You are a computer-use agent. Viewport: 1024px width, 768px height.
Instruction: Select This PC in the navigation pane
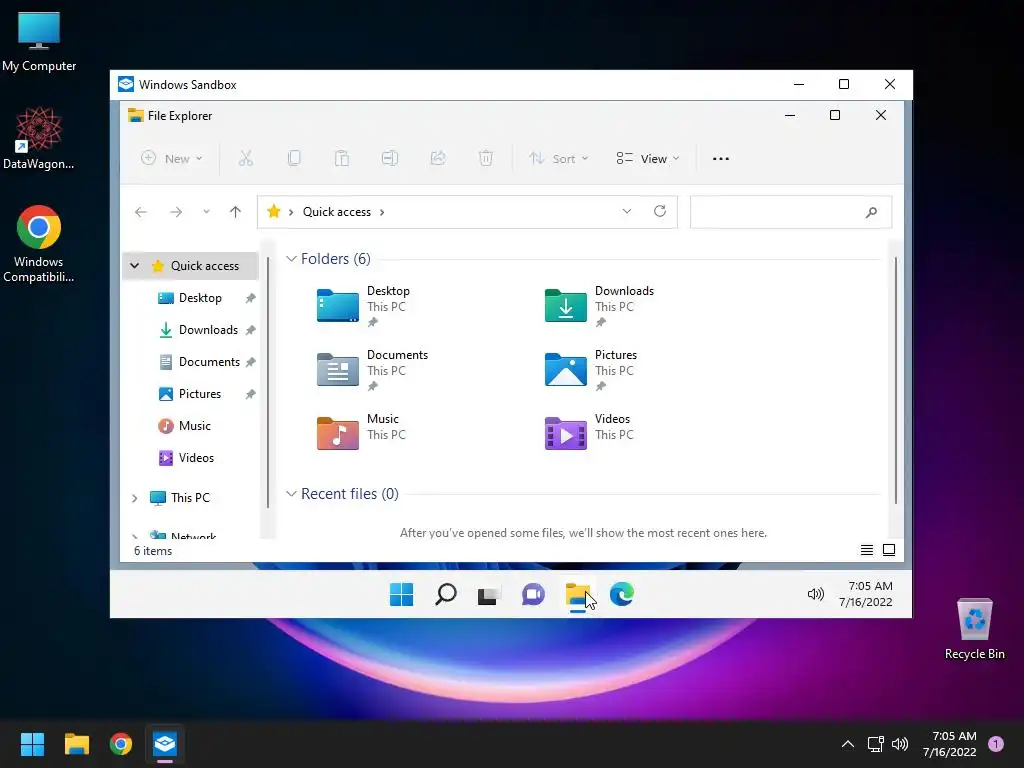pyautogui.click(x=191, y=498)
